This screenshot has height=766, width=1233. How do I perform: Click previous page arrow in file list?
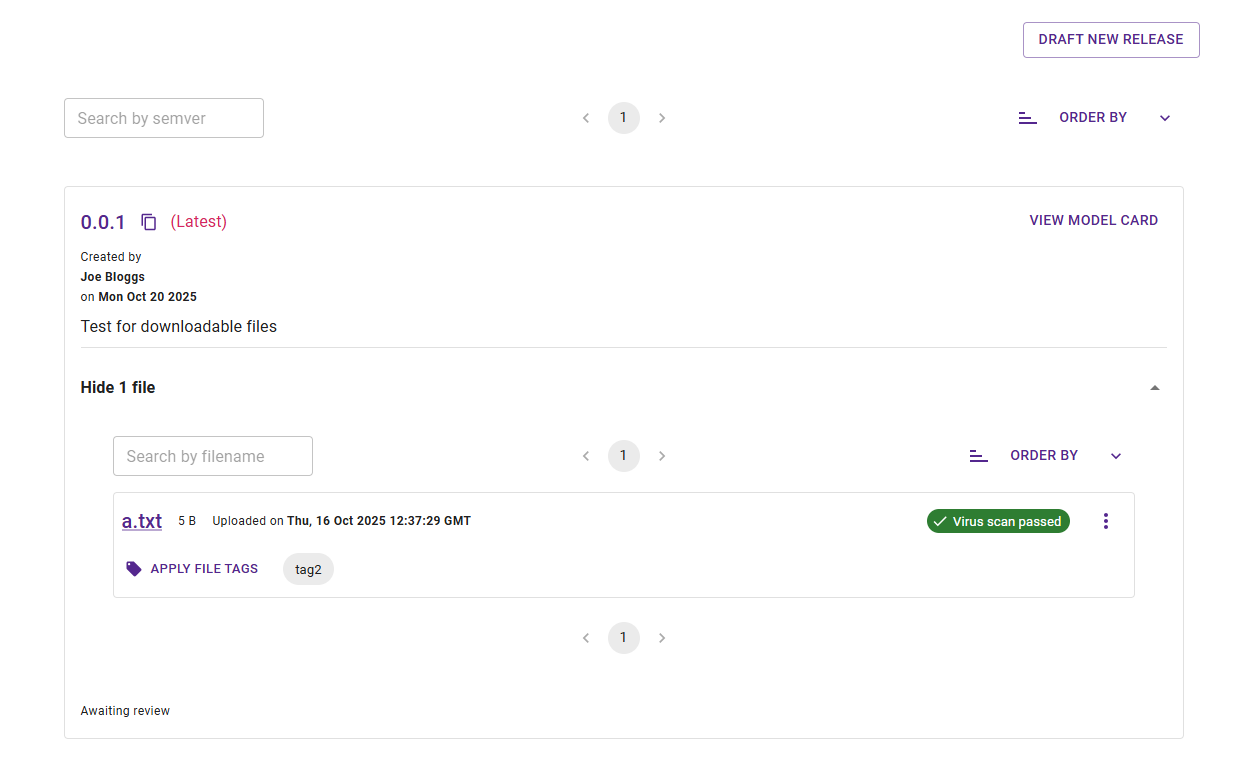click(x=586, y=455)
